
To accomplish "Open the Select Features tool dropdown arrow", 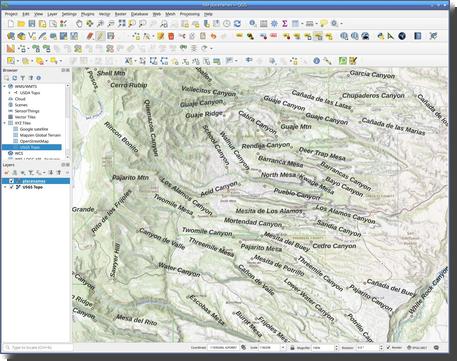I will tap(18, 61).
